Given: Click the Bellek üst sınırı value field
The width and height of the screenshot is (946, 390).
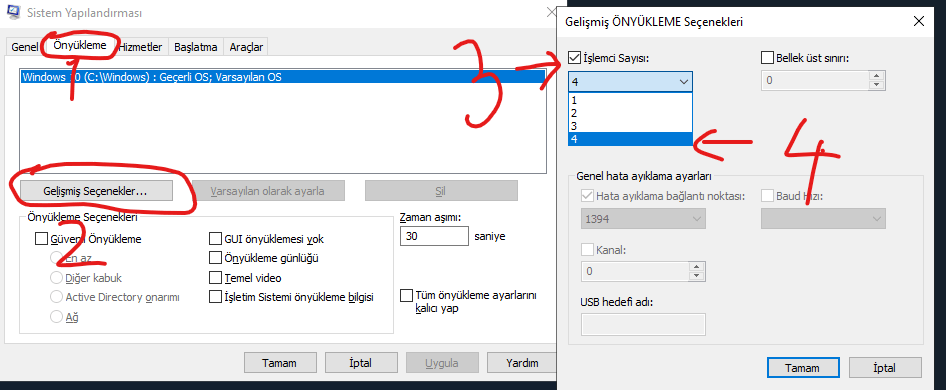Looking at the screenshot, I should (x=814, y=80).
